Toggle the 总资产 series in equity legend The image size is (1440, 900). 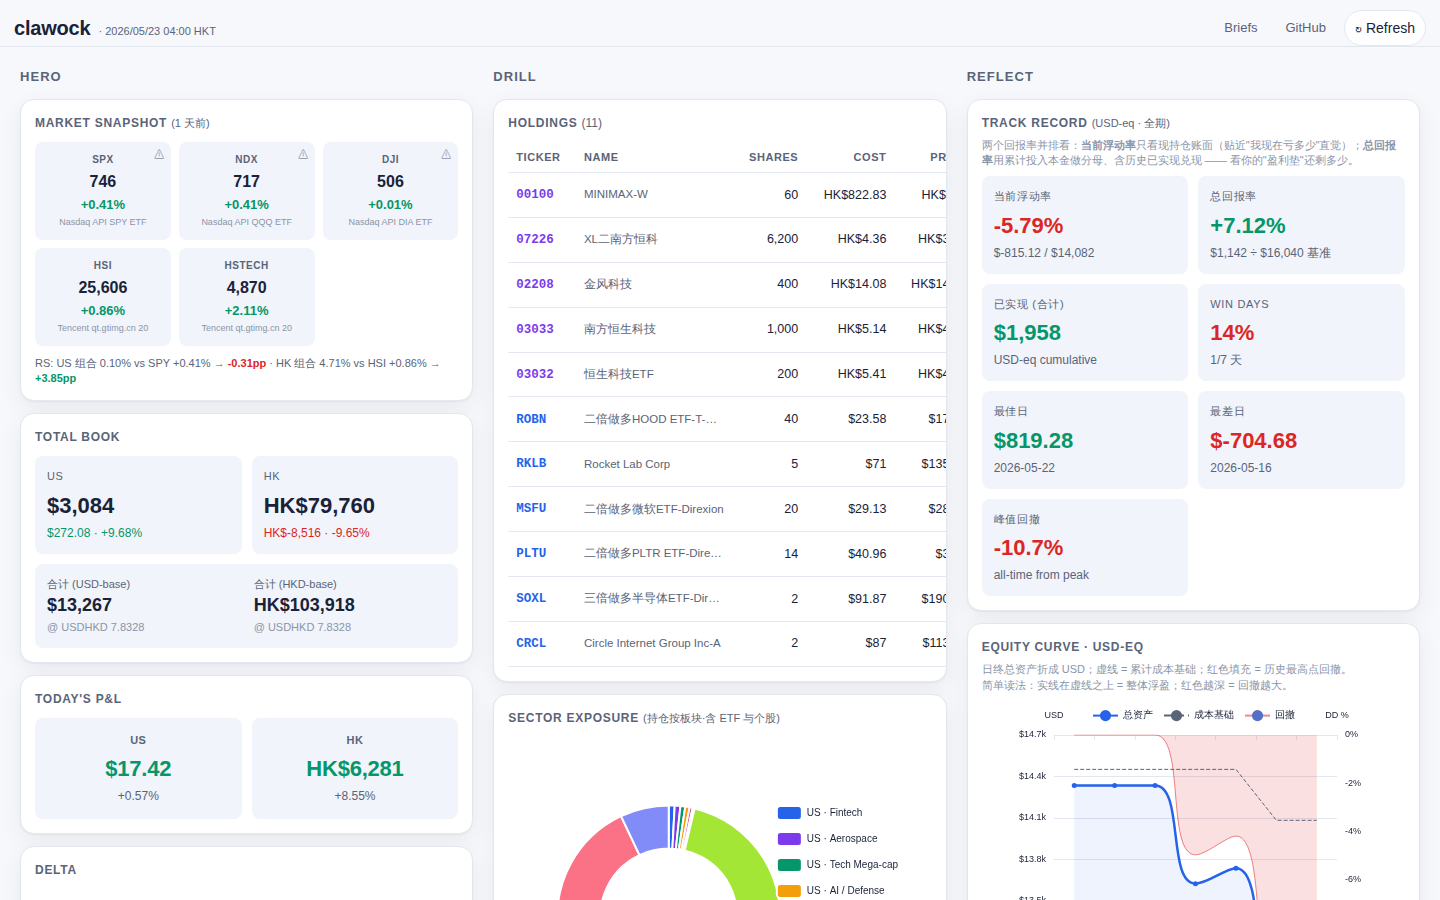coord(1122,715)
